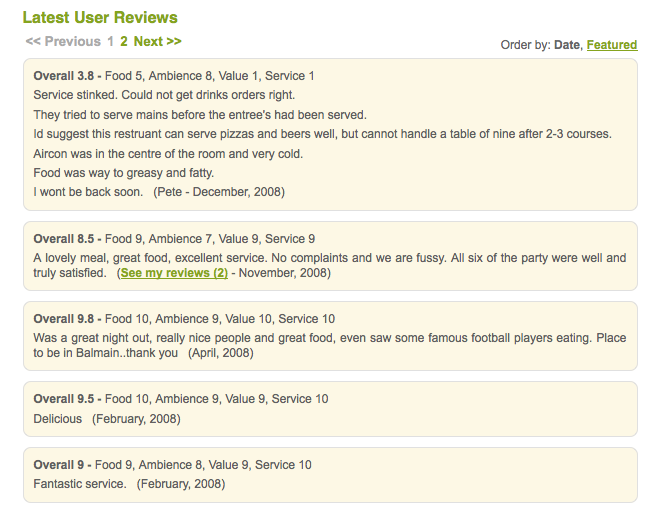Open page 1 of user reviews
Viewport: 654px width, 506px height.
coord(111,41)
